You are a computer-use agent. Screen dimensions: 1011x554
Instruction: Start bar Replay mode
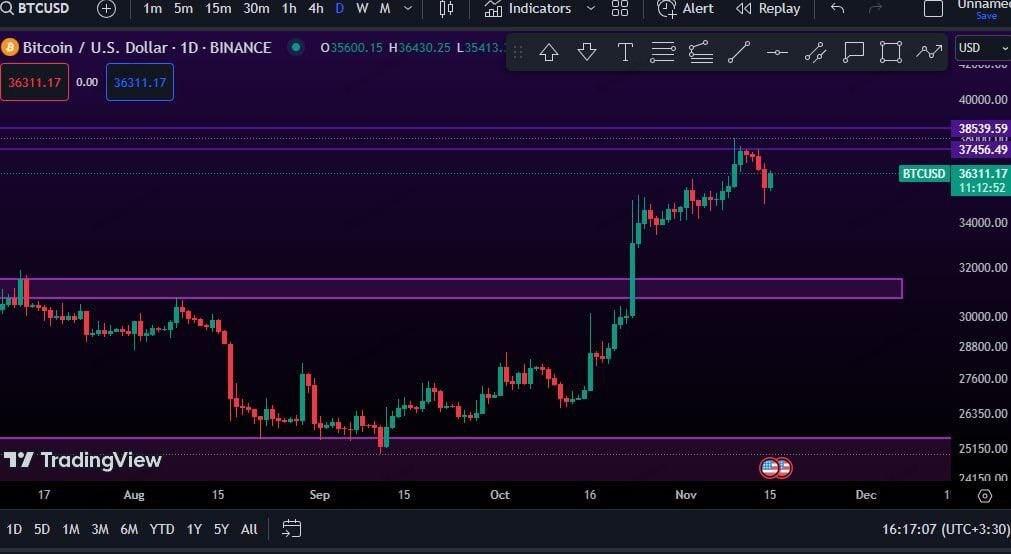point(768,8)
